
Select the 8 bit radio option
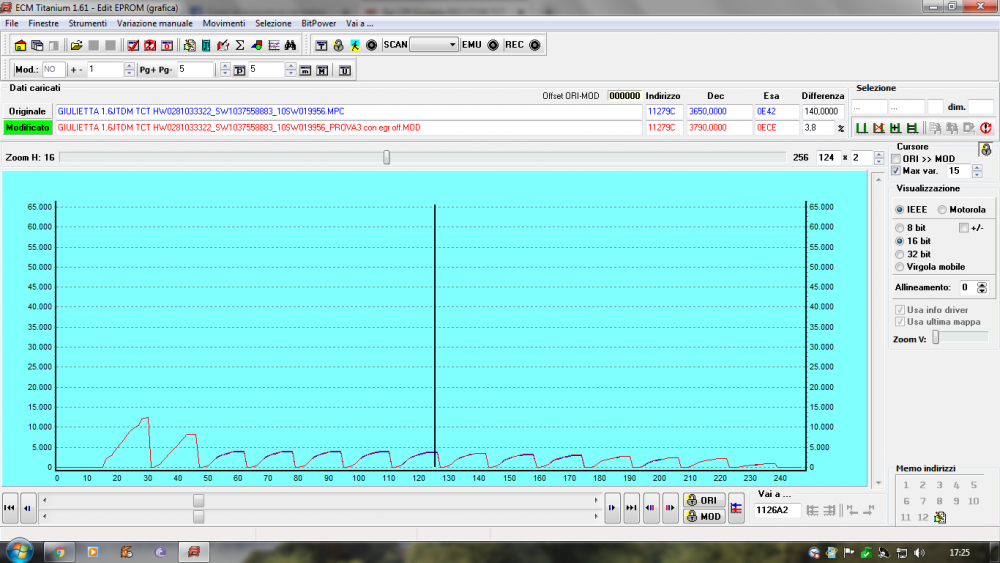click(x=899, y=228)
